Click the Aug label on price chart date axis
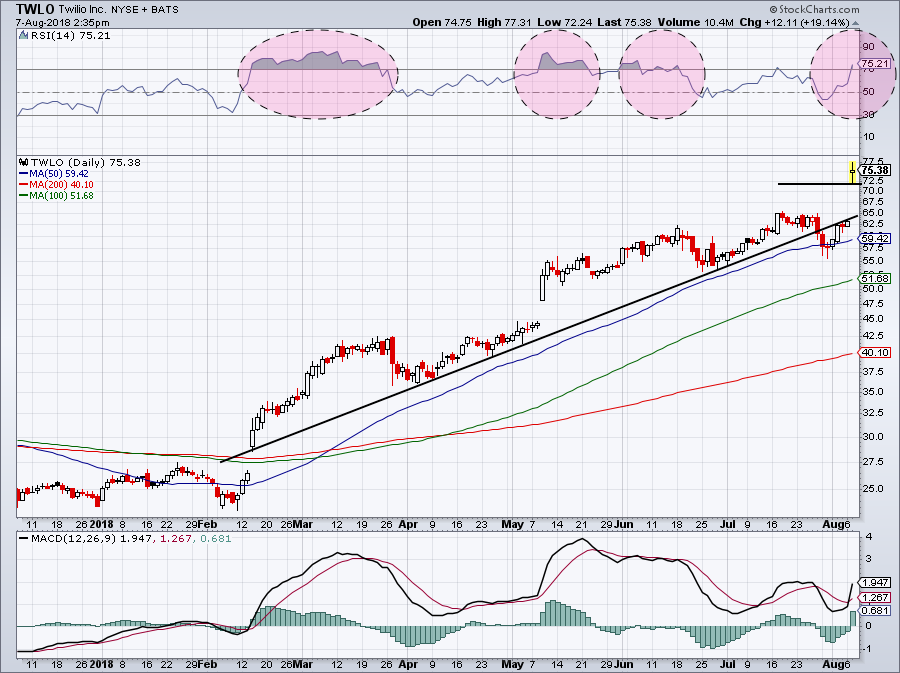 [831, 524]
